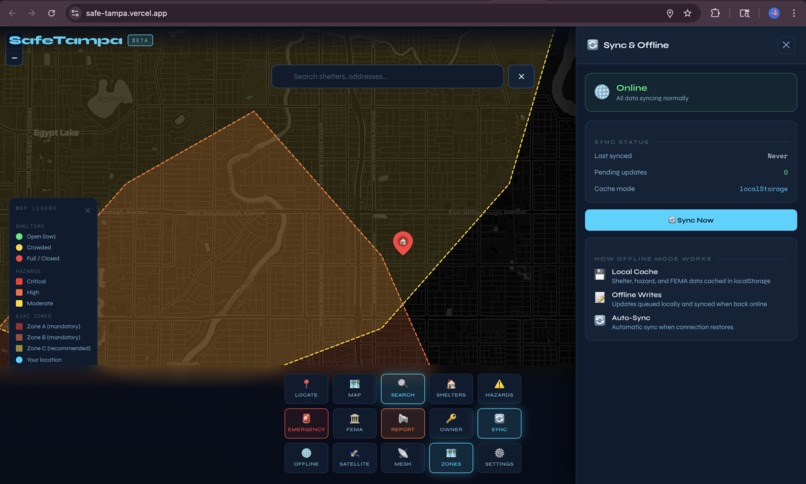This screenshot has width=806, height=484.
Task: Click the 'Critical' hazard legend entry
Action: tap(31, 282)
